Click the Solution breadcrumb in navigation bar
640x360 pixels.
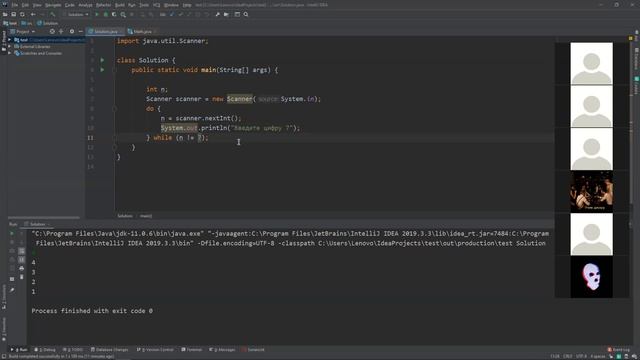coord(47,23)
